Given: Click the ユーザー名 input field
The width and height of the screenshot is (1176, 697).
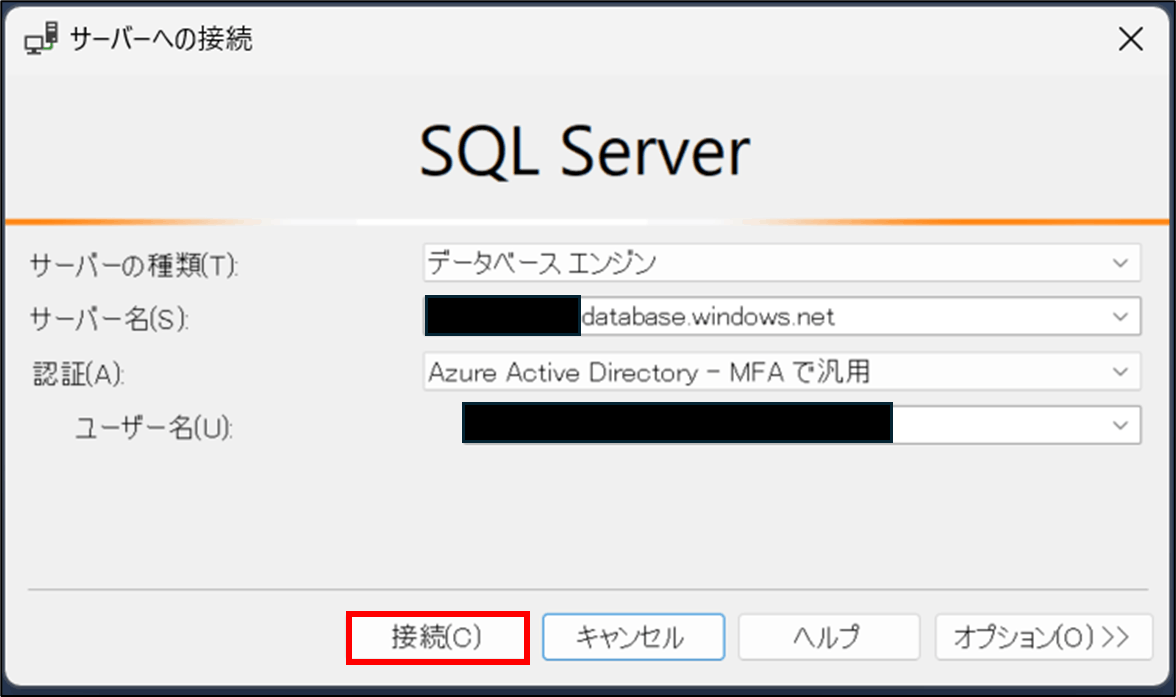Looking at the screenshot, I should pos(801,425).
